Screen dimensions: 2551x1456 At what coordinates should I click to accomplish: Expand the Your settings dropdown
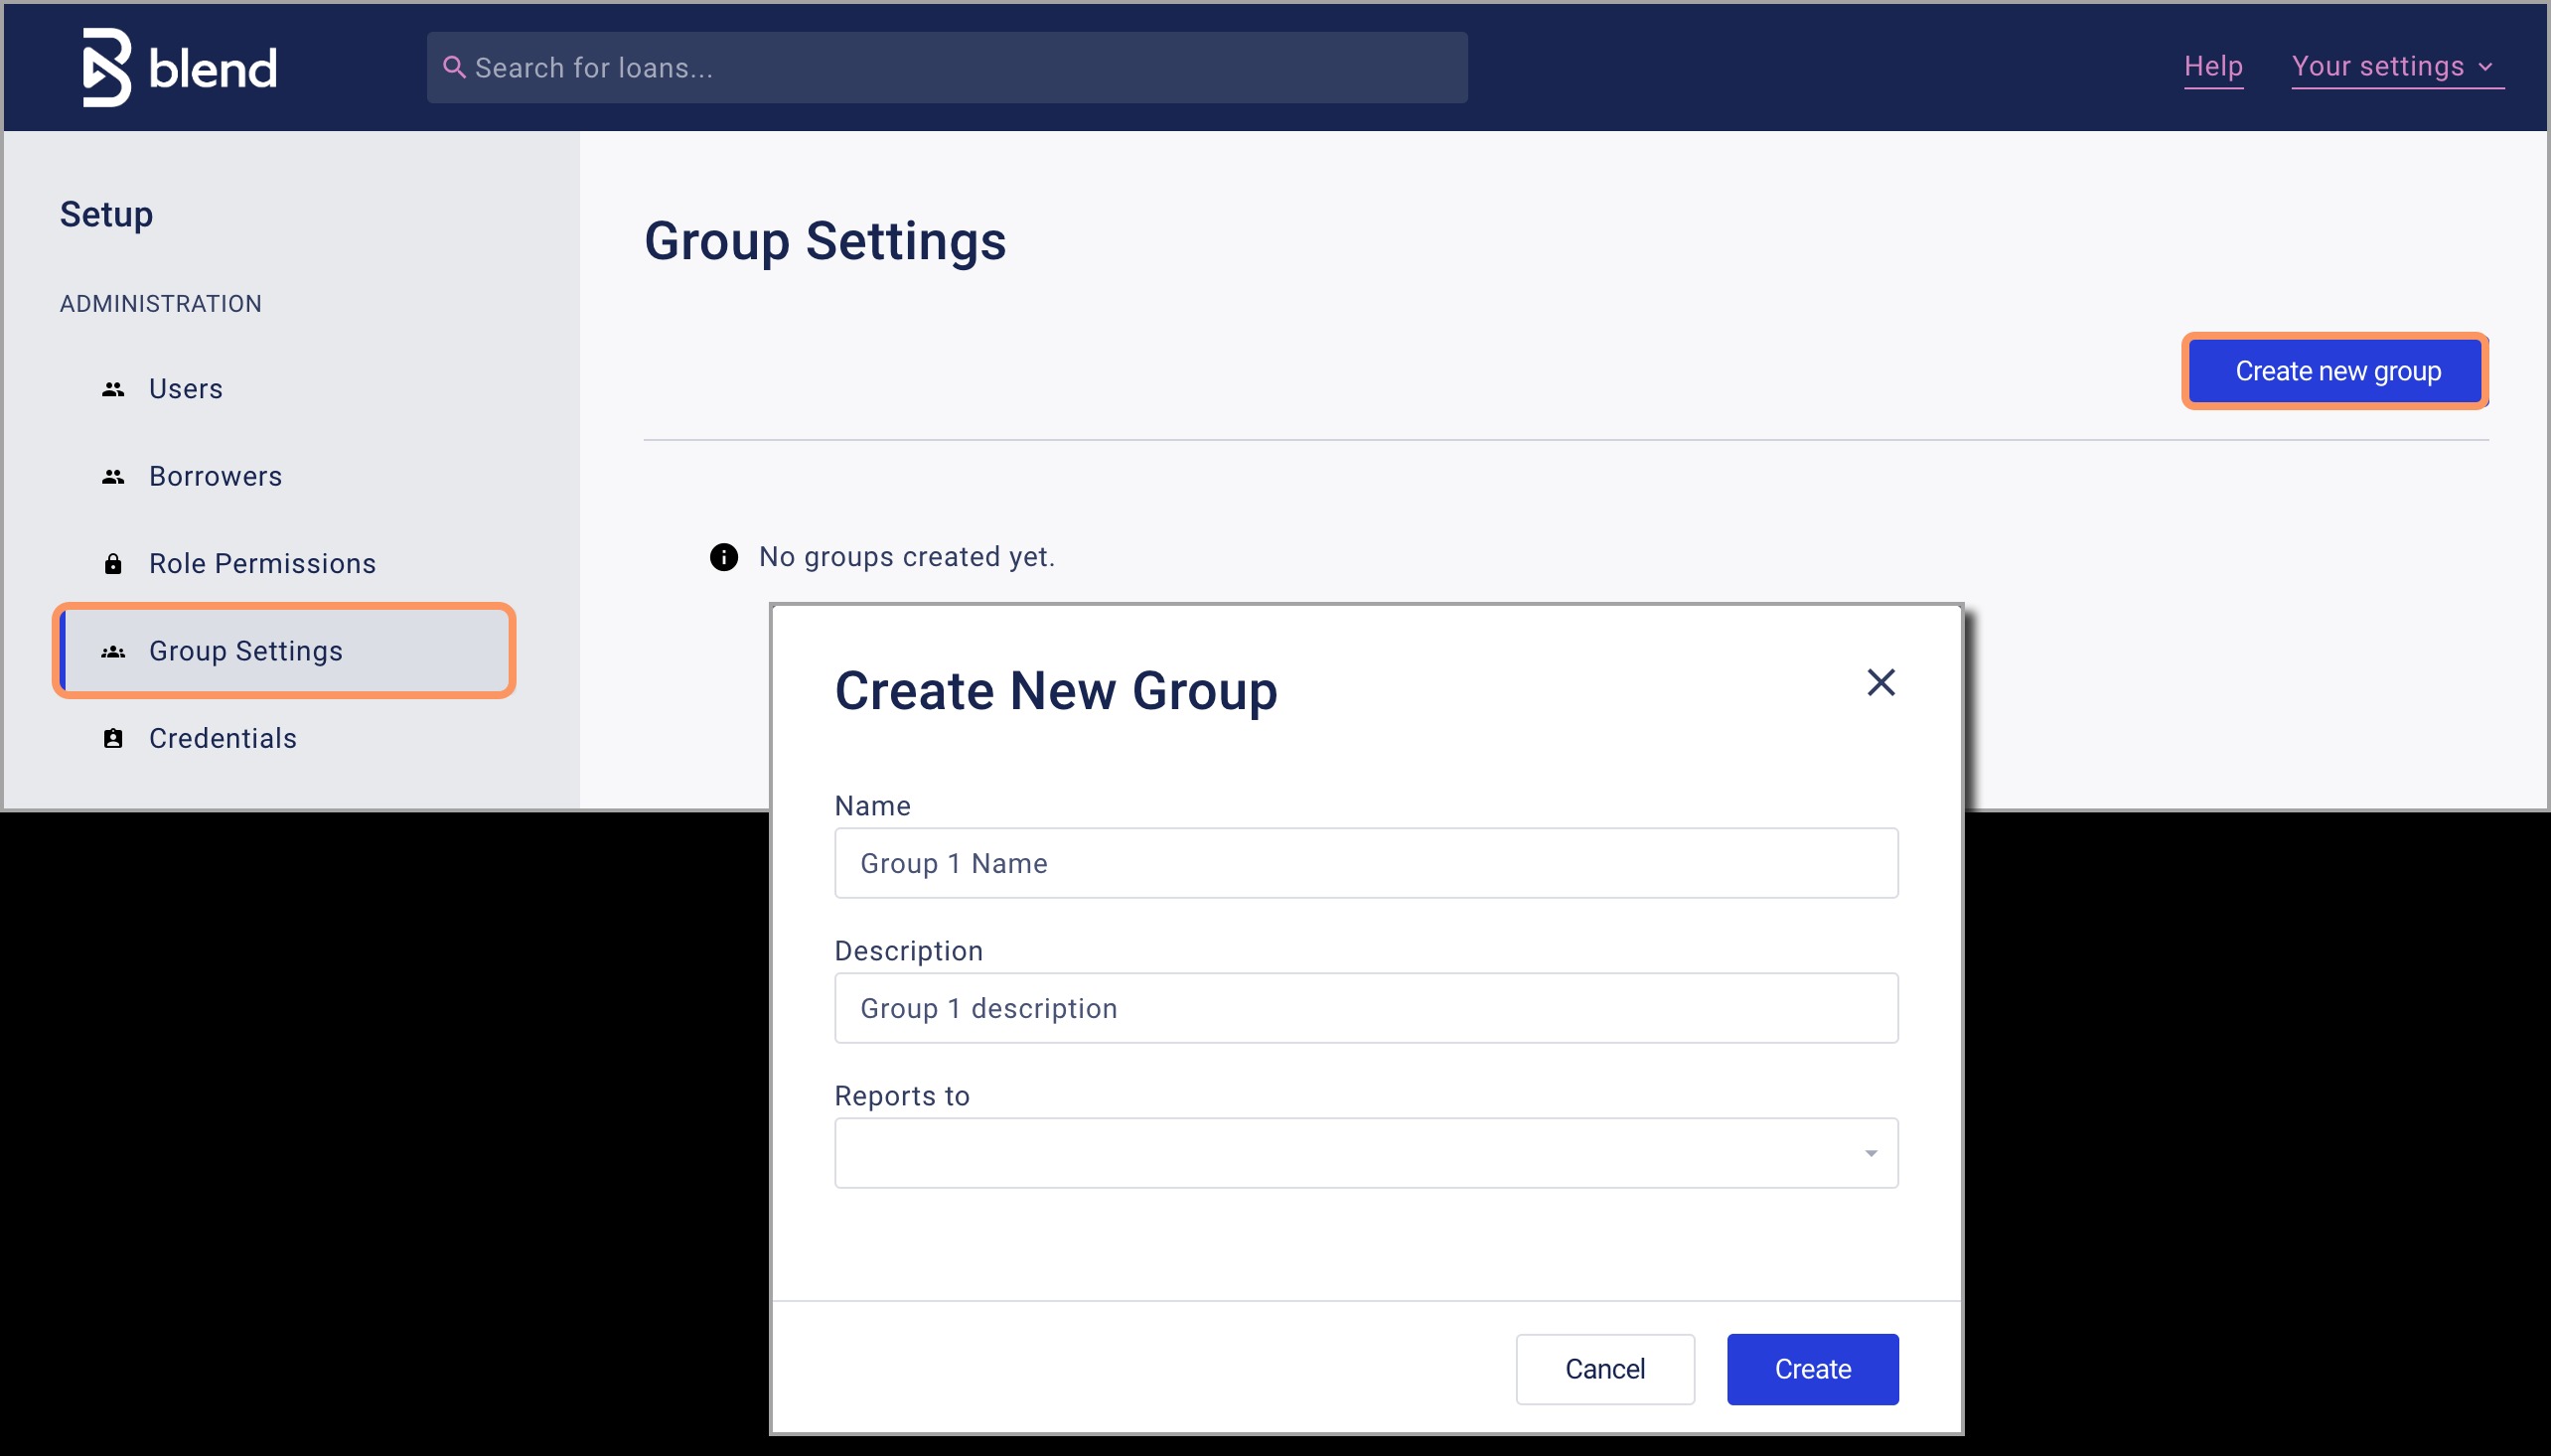[x=2396, y=67]
